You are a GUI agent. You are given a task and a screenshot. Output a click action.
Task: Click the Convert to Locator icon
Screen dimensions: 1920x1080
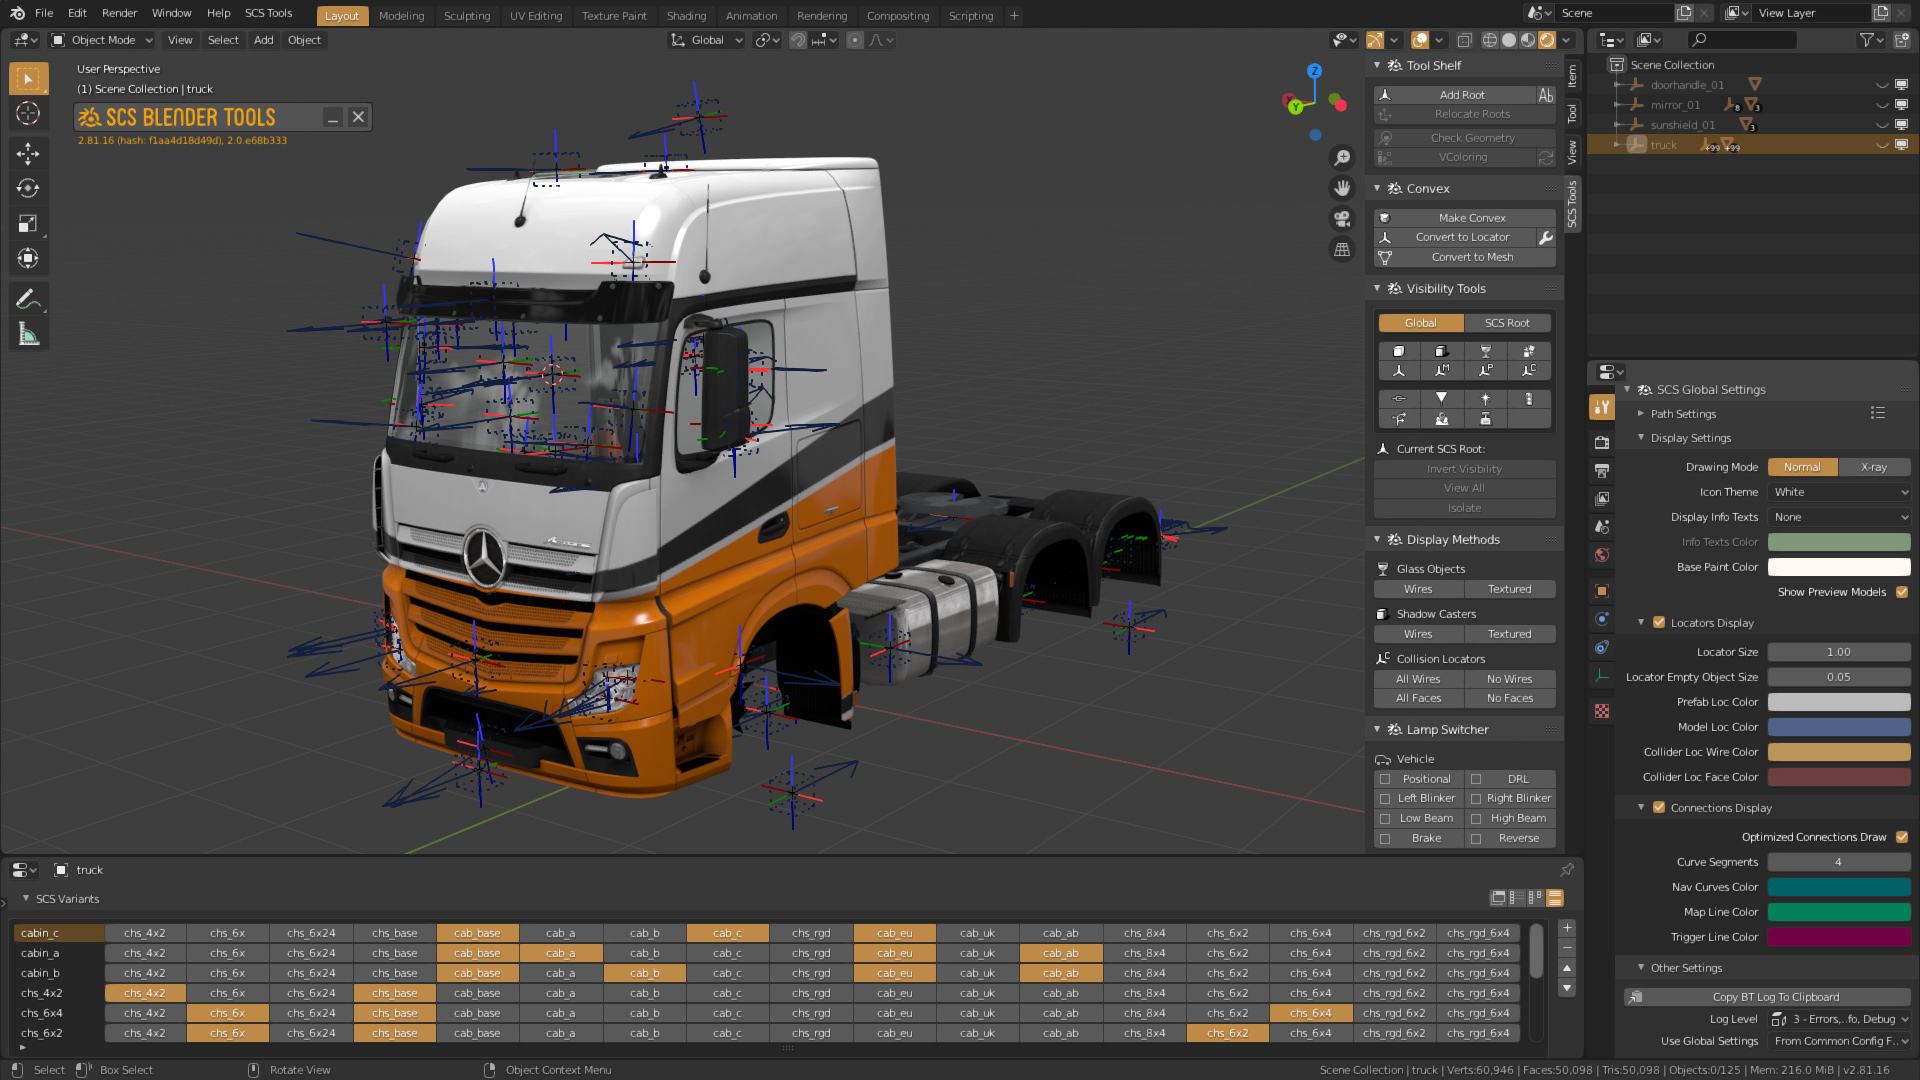[1383, 236]
